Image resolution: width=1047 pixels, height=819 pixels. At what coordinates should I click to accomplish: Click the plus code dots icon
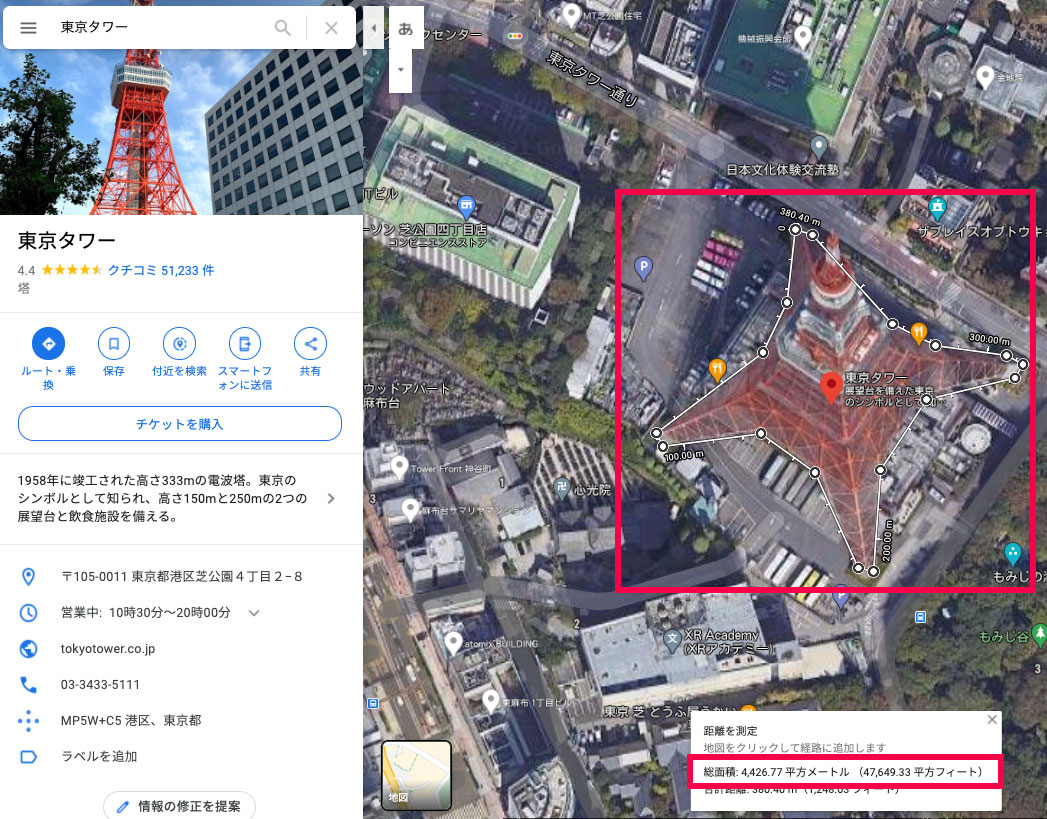click(28, 721)
